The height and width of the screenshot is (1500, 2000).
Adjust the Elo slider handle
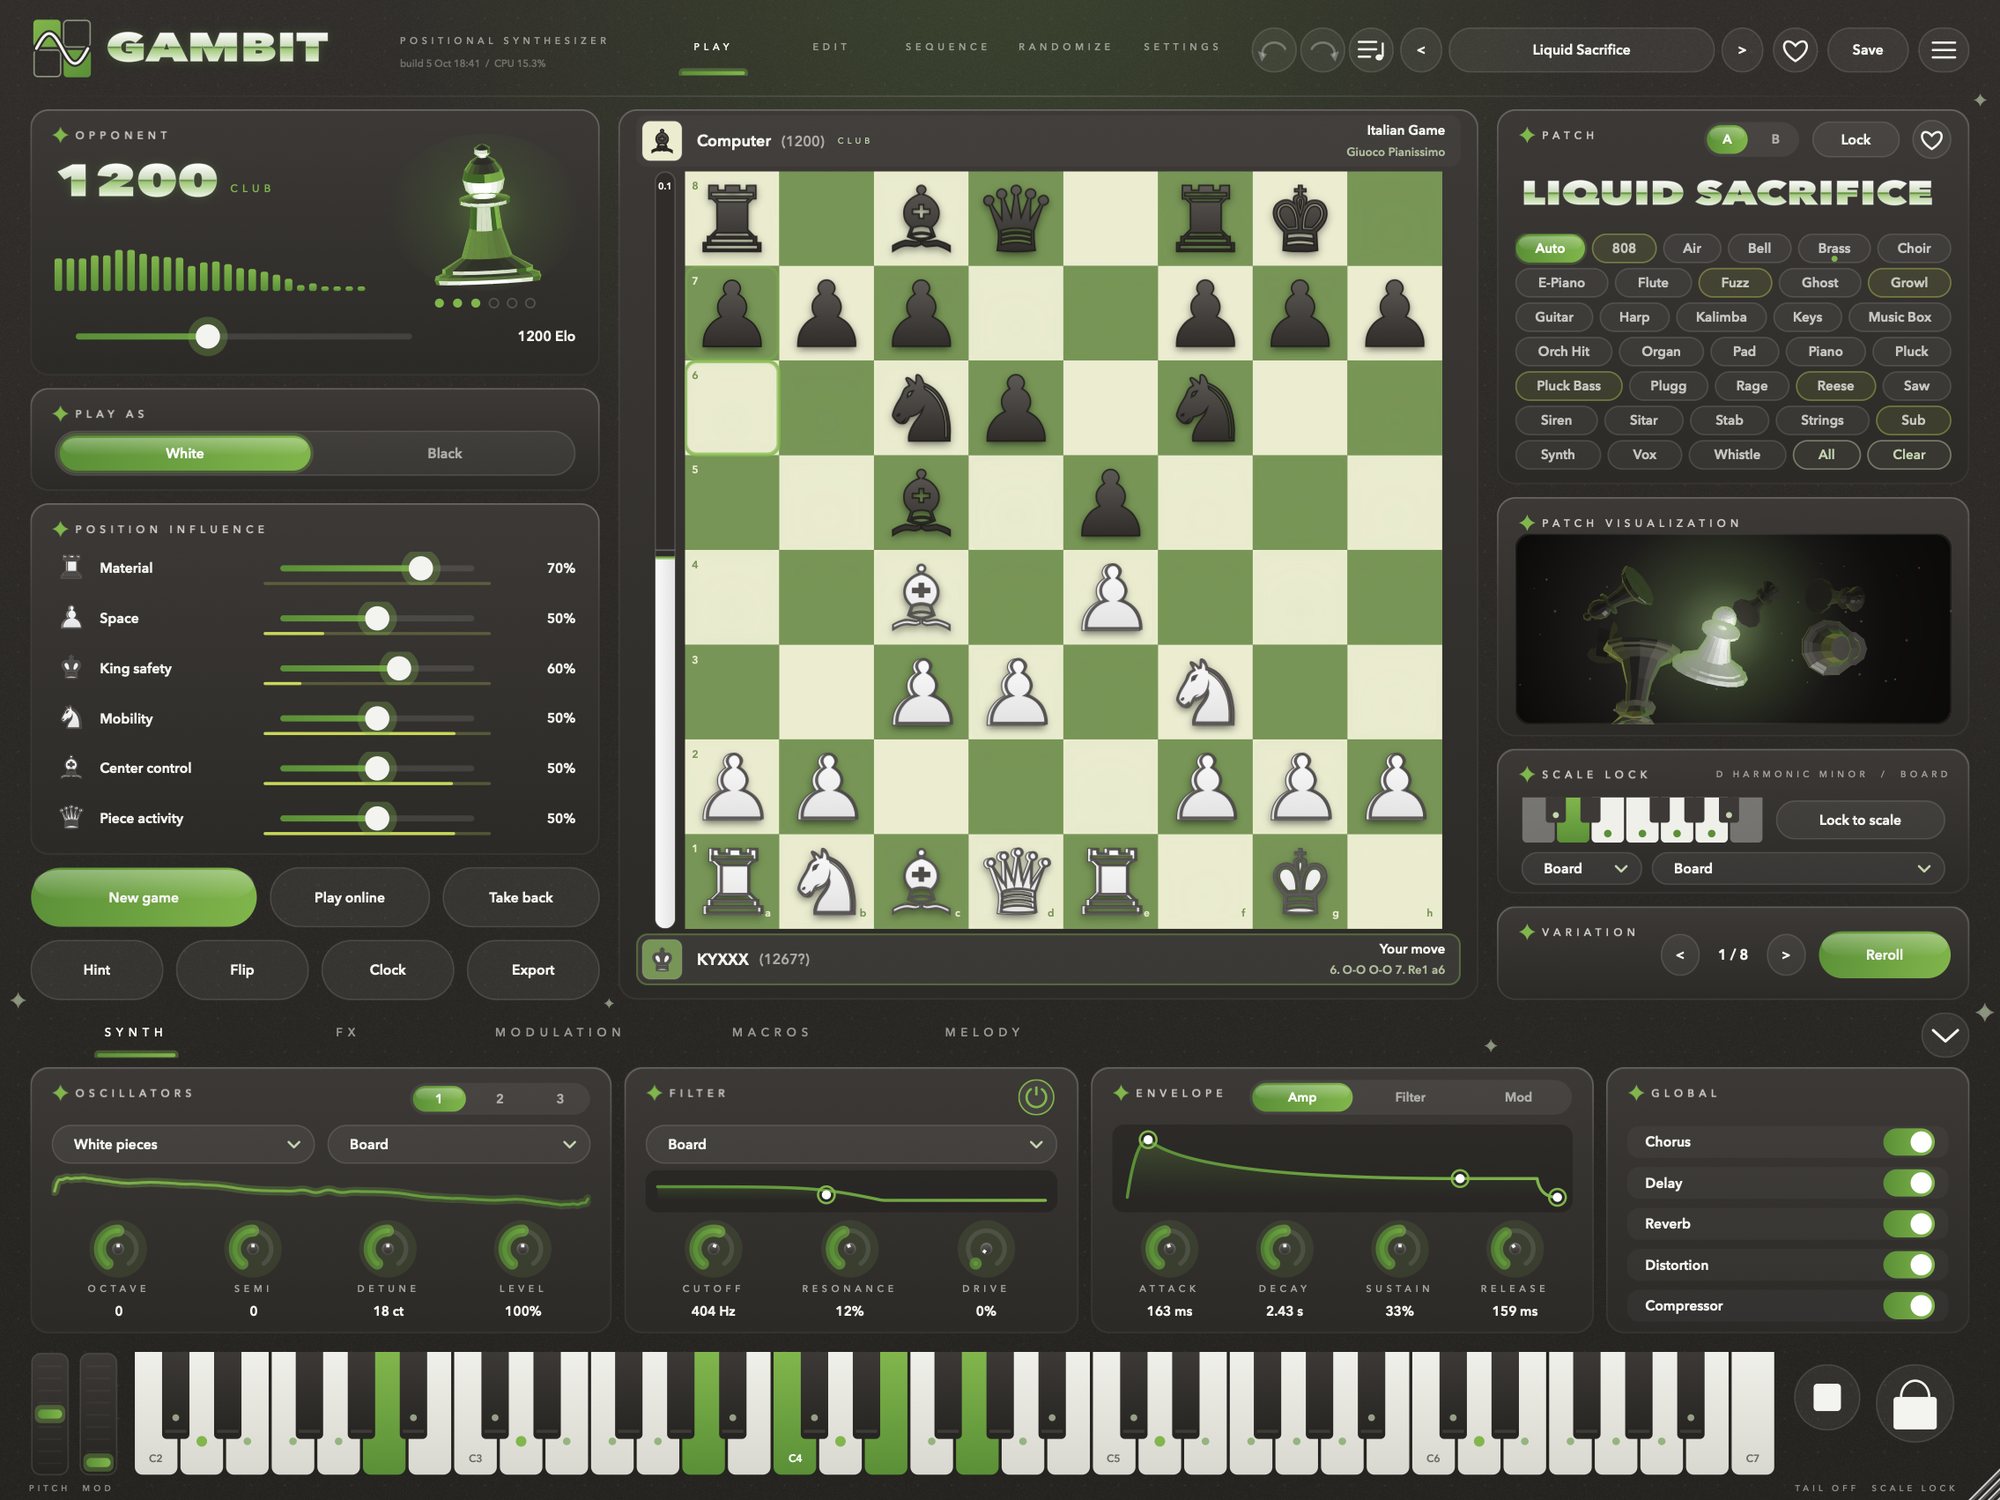coord(208,337)
